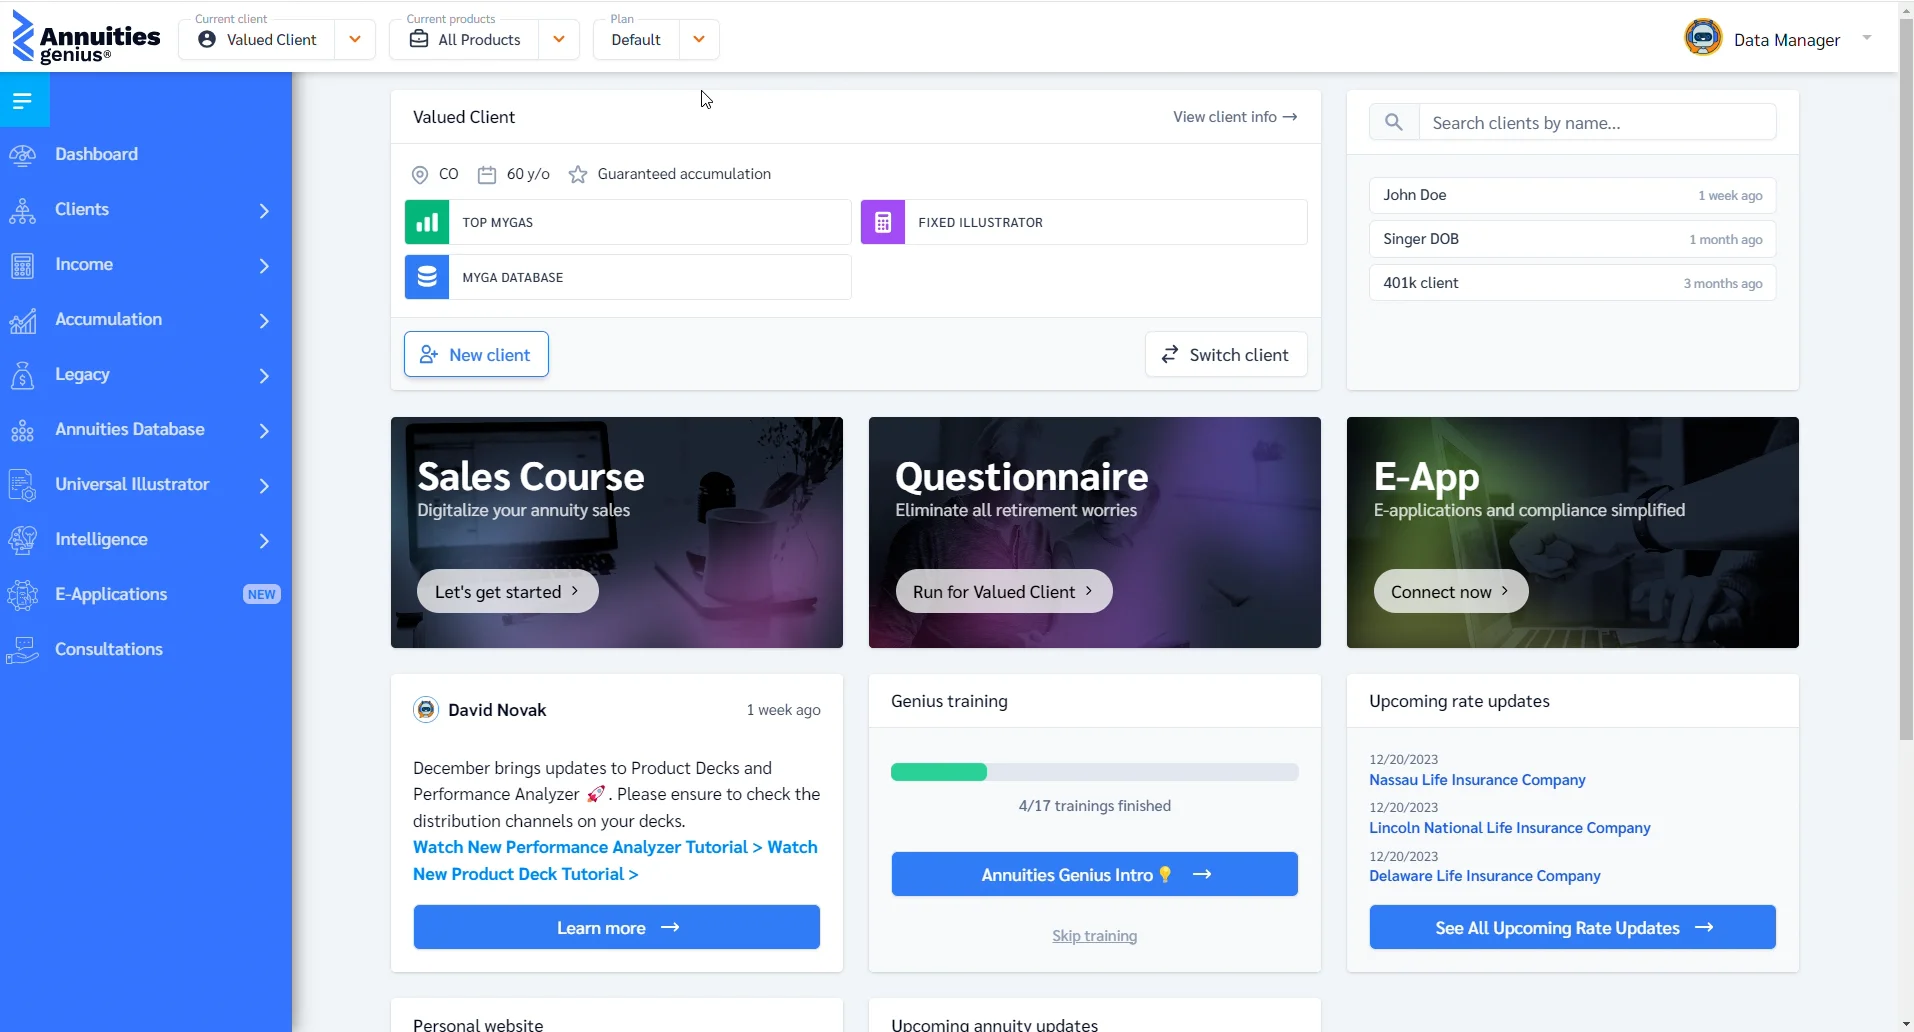Follow the View client info link
This screenshot has width=1914, height=1032.
click(x=1235, y=117)
